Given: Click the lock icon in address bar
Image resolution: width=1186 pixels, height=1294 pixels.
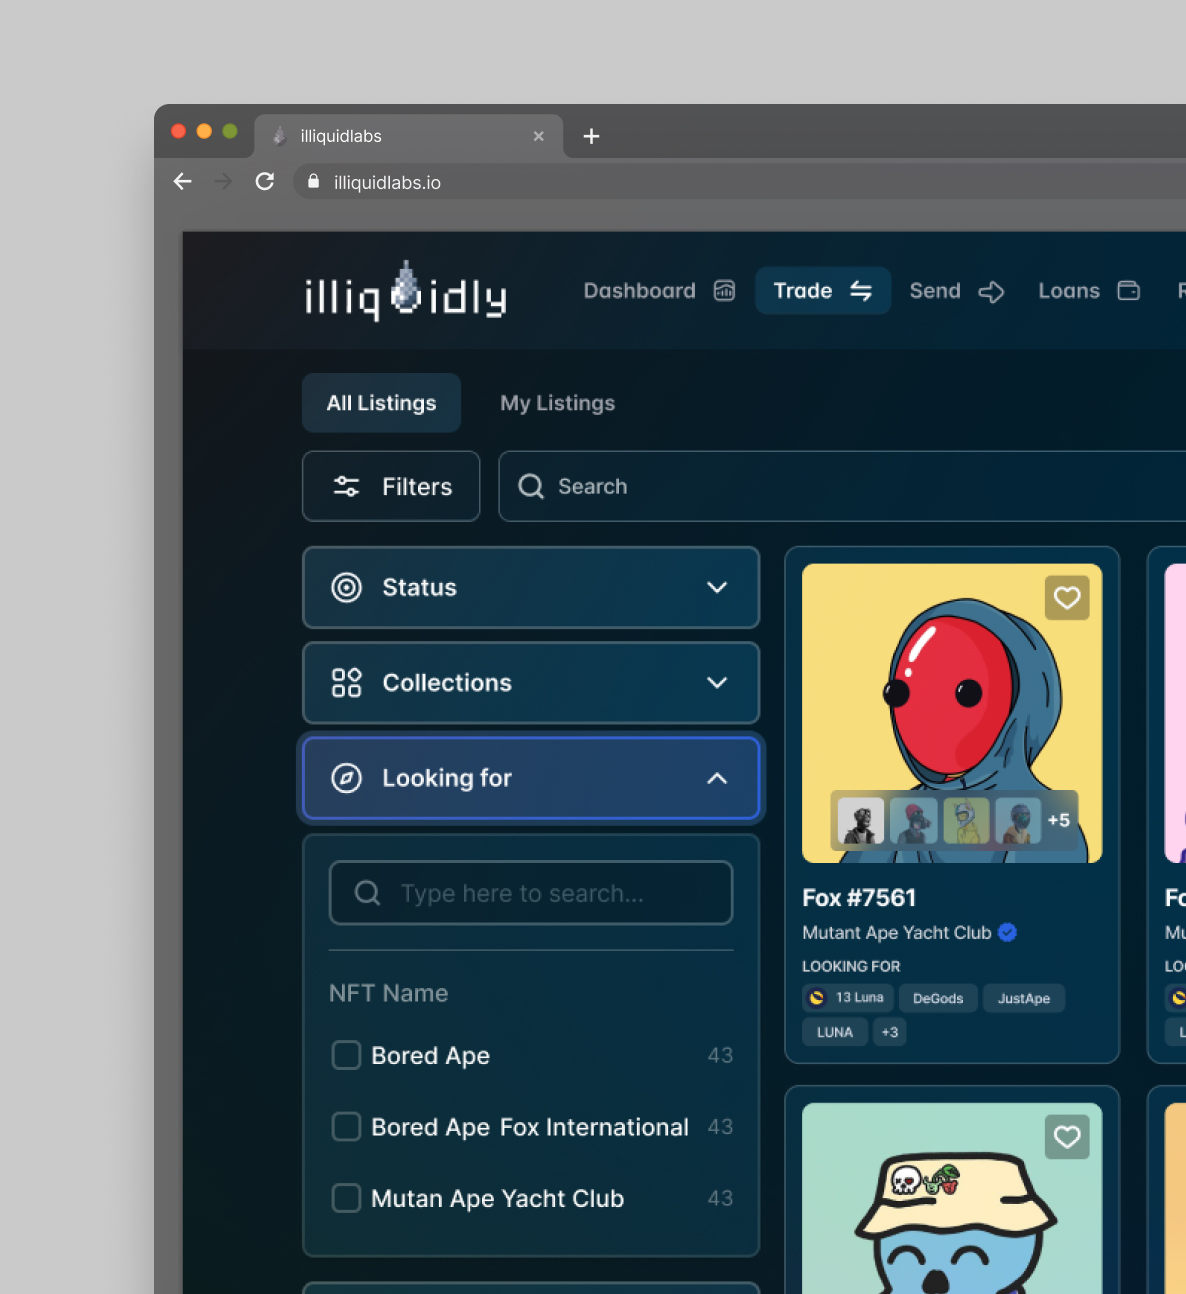Looking at the screenshot, I should (313, 181).
